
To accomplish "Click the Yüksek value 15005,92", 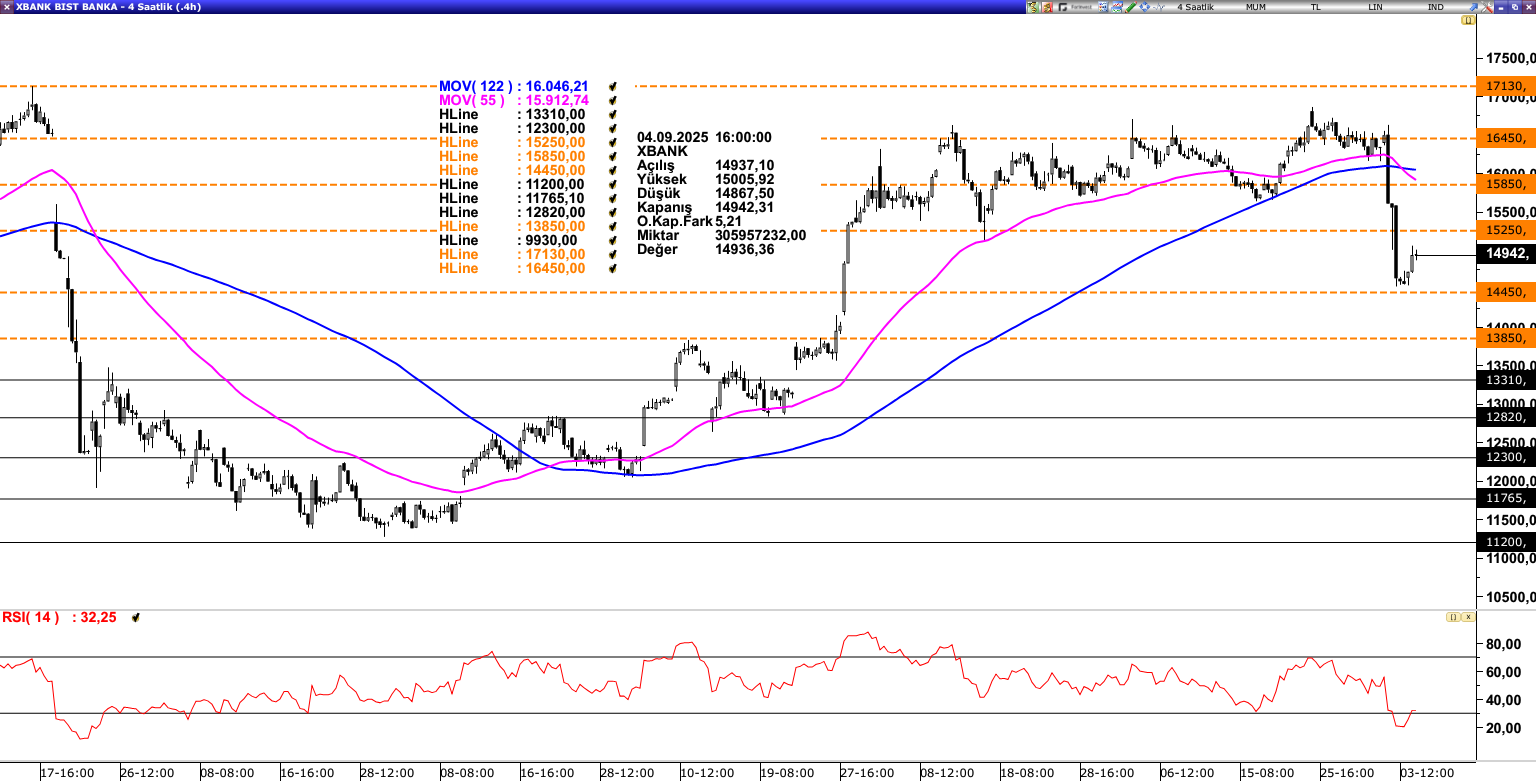I will (x=744, y=179).
